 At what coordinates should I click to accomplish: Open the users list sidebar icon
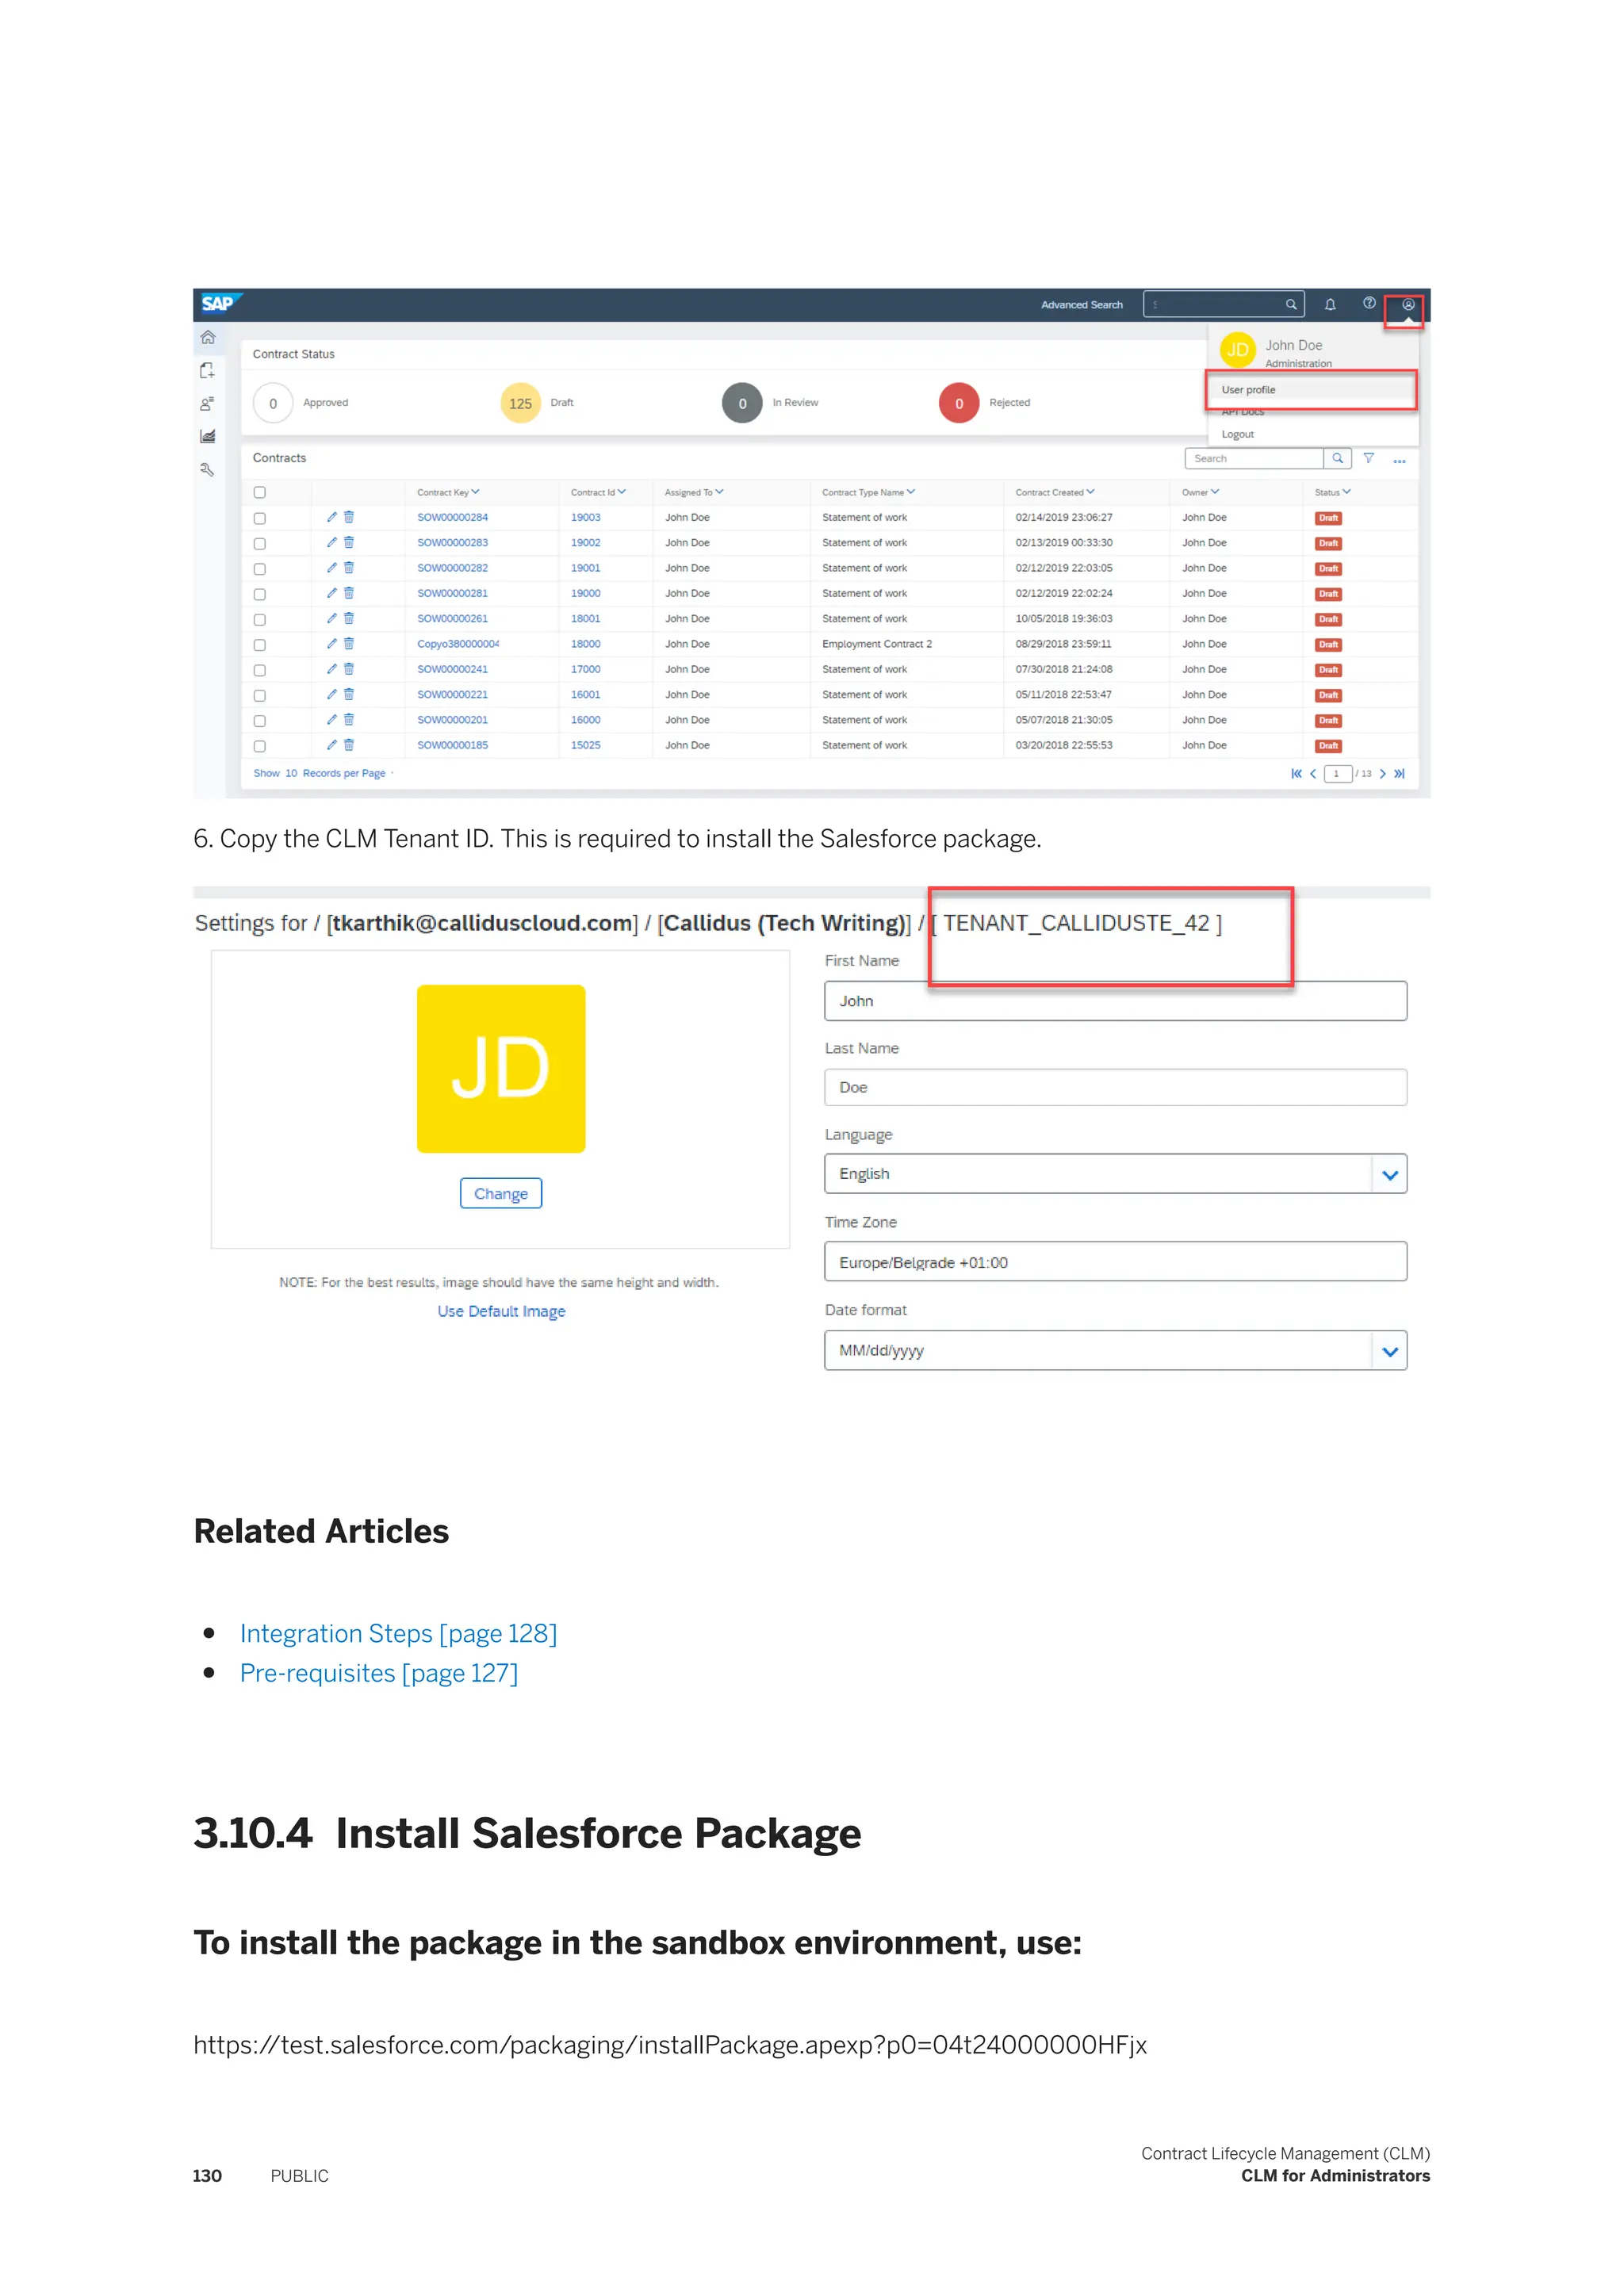click(x=207, y=404)
